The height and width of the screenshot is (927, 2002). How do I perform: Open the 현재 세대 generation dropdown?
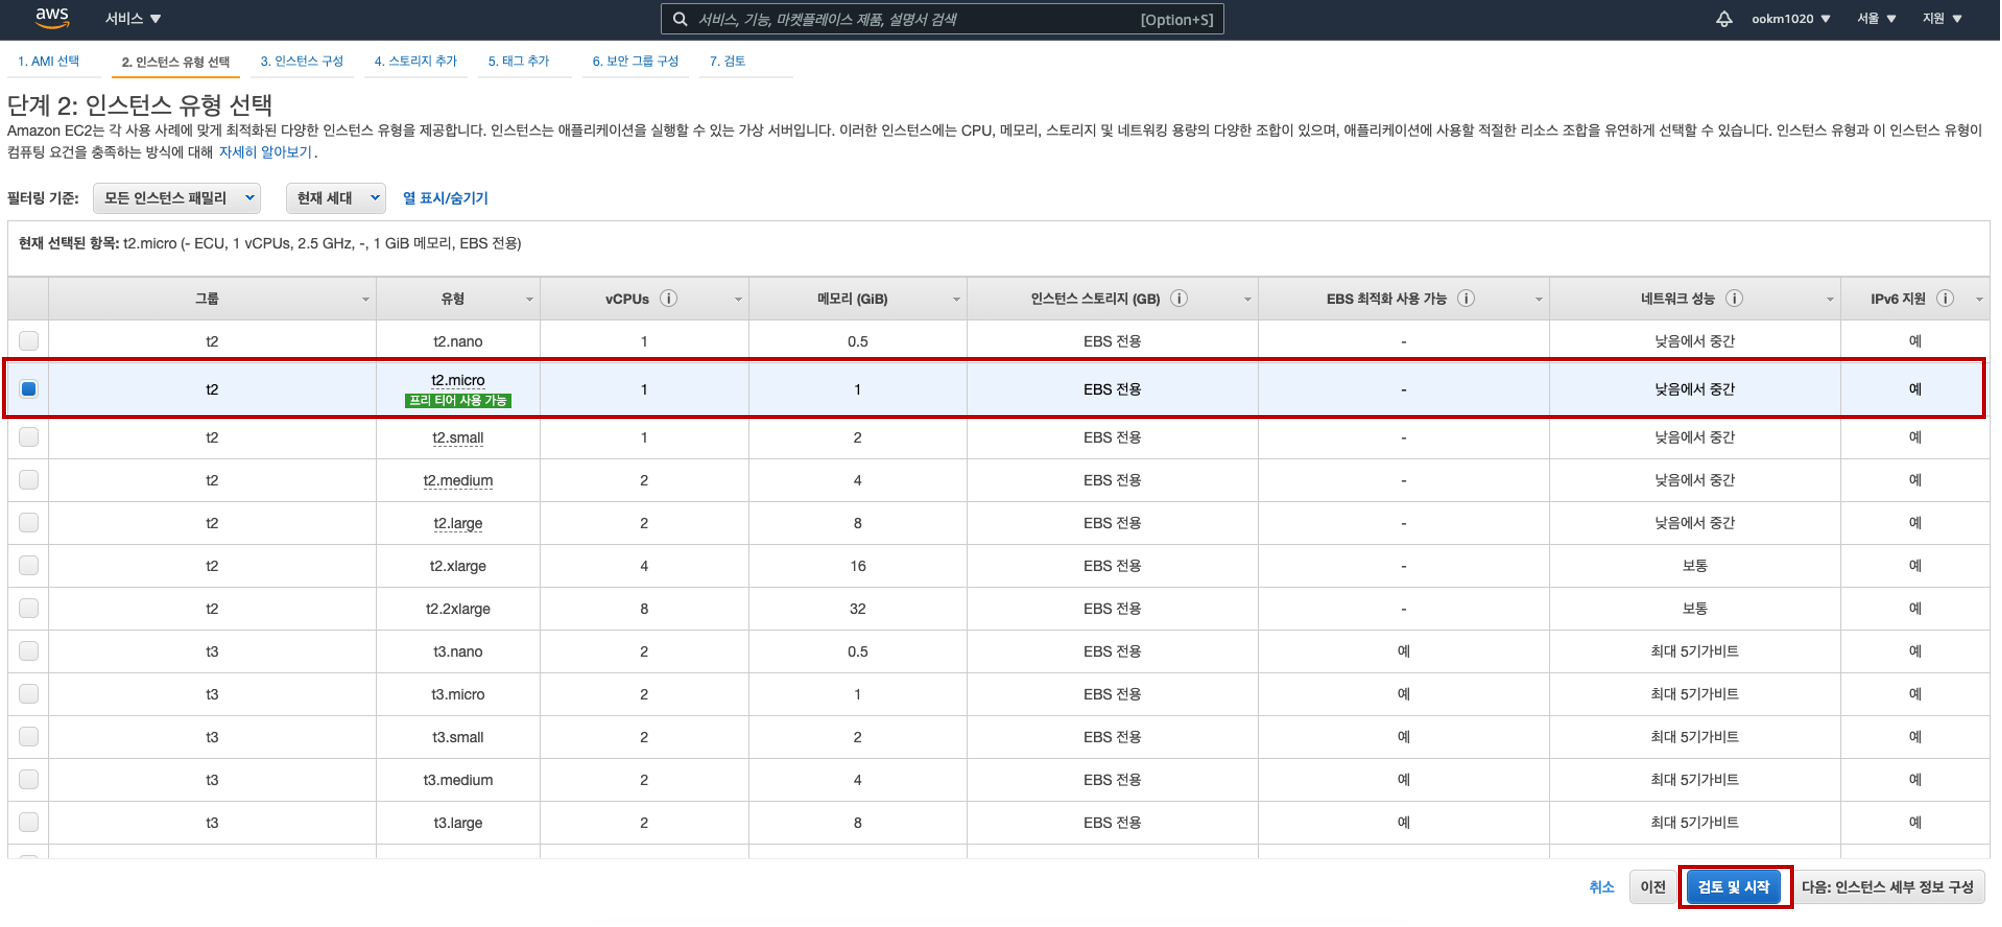pyautogui.click(x=336, y=198)
